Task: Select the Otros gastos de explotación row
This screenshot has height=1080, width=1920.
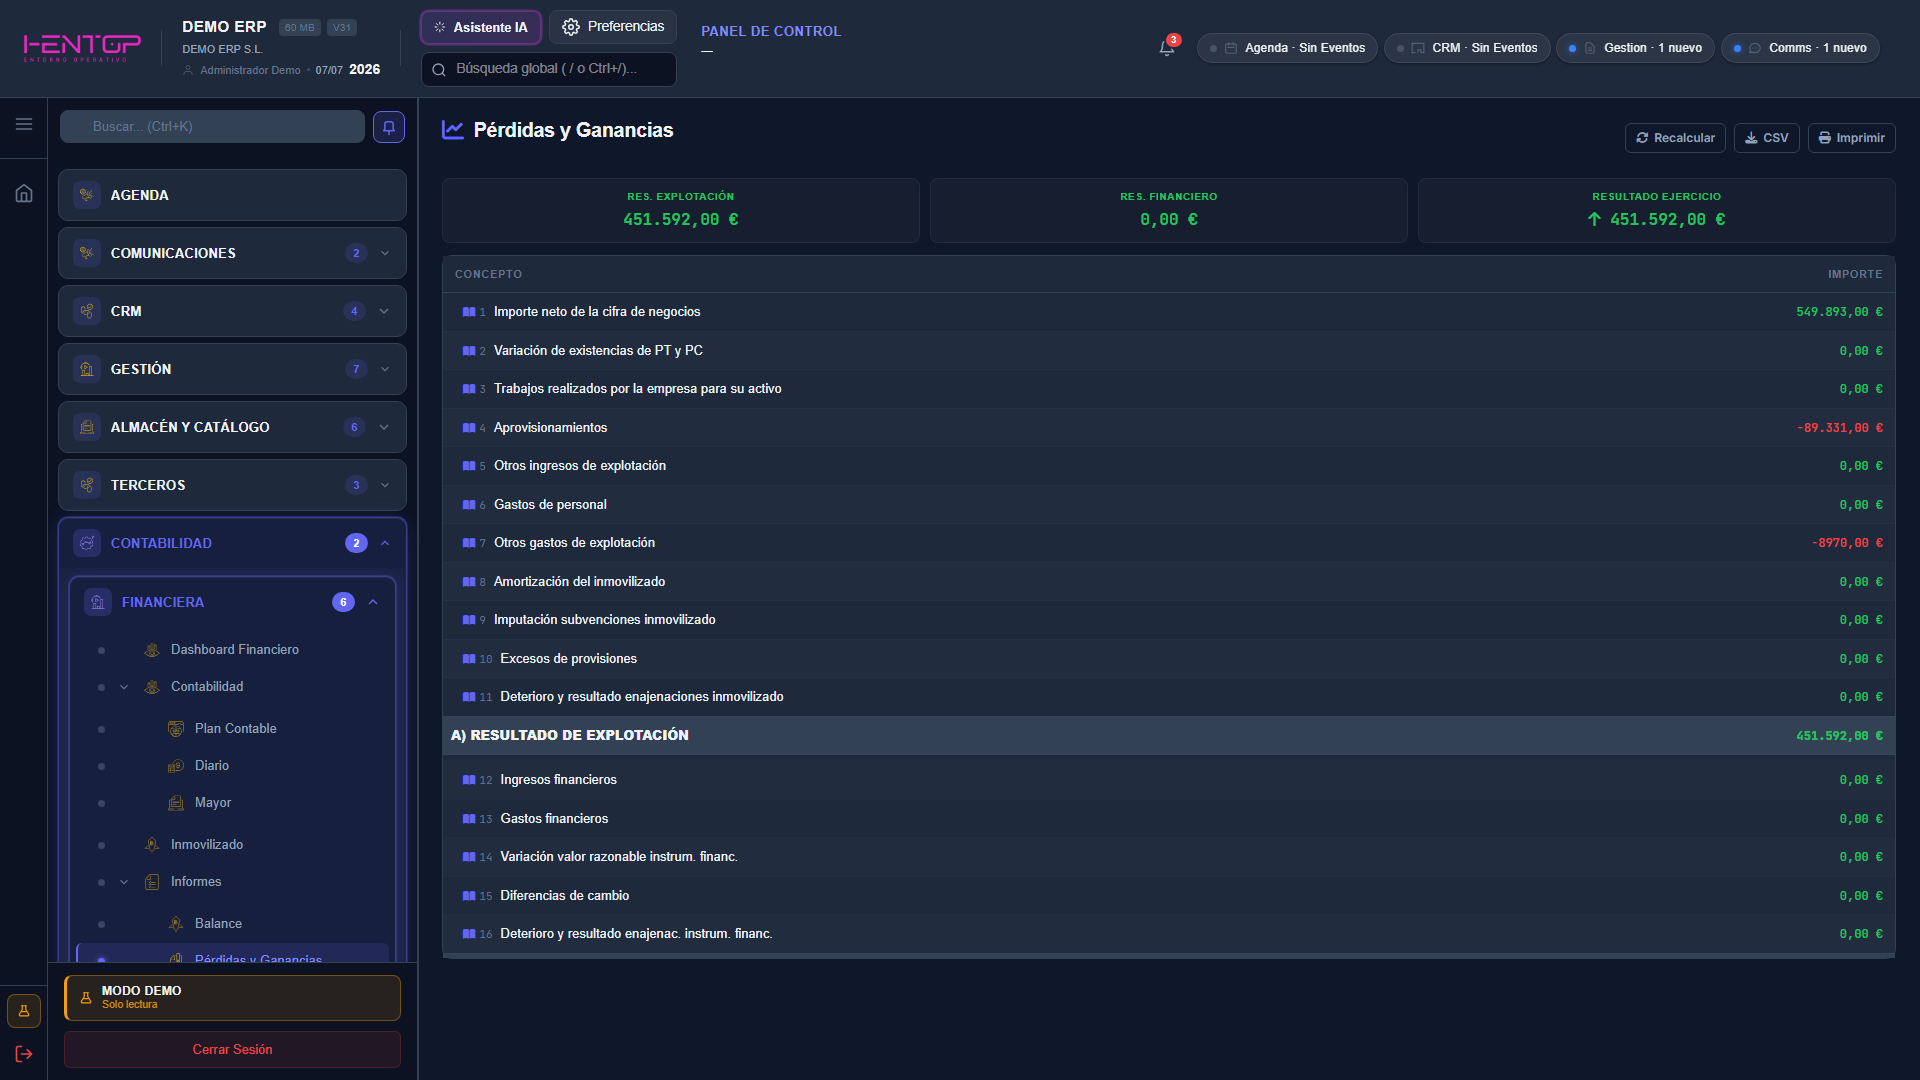Action: [x=1169, y=543]
